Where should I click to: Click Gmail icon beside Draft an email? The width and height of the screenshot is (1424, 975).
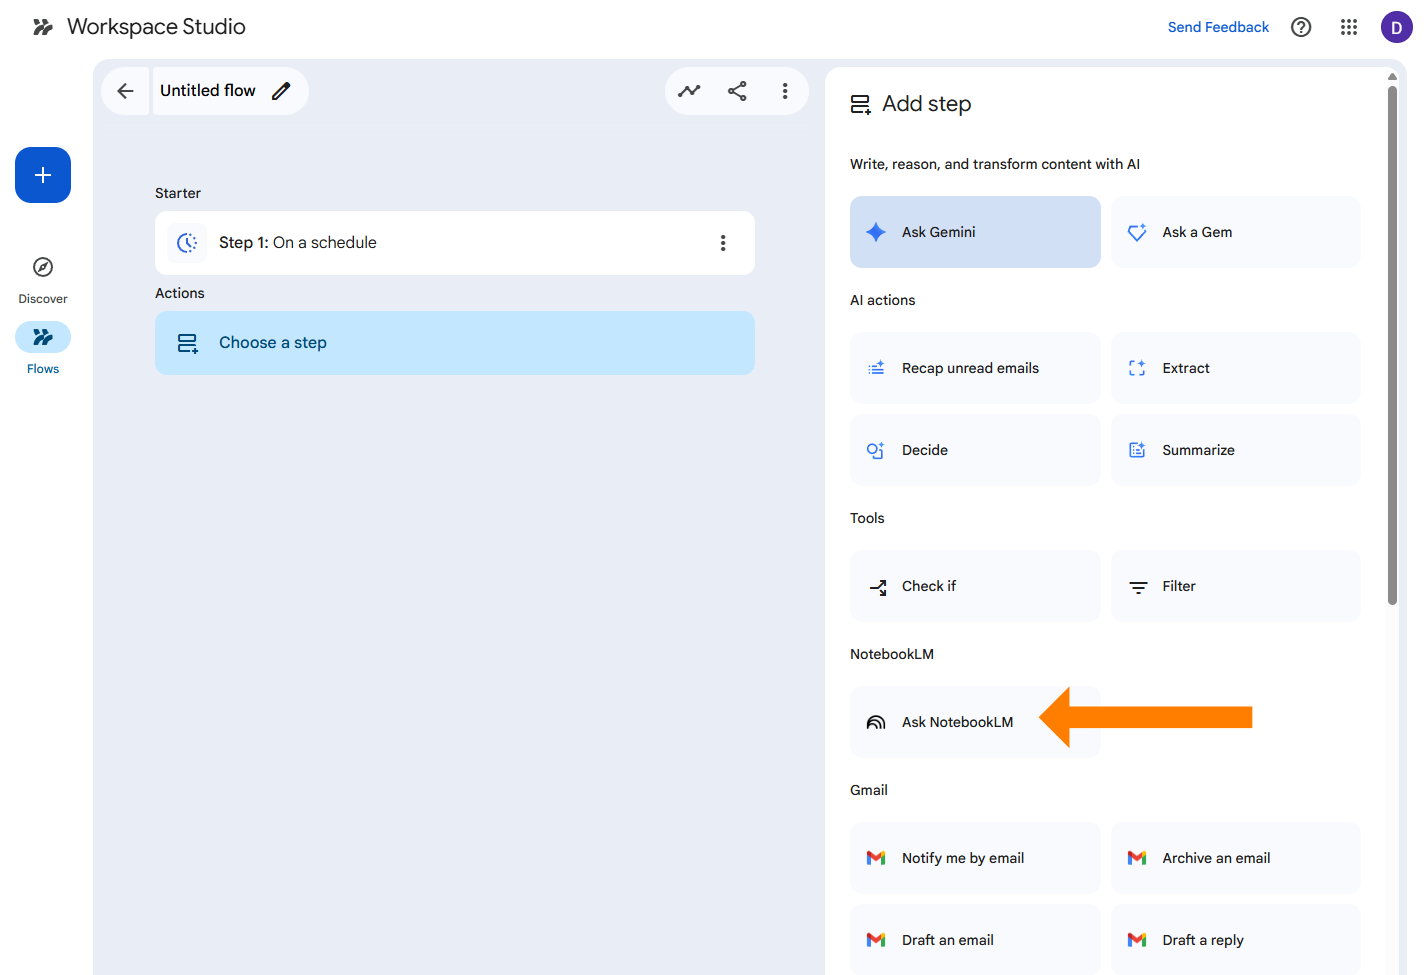tap(876, 940)
